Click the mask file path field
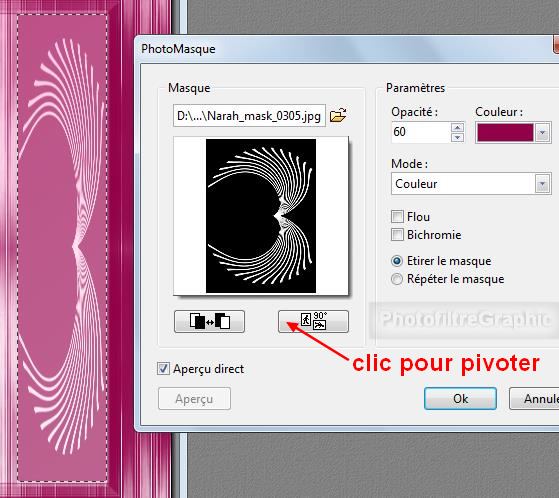The width and height of the screenshot is (559, 498). tap(249, 115)
